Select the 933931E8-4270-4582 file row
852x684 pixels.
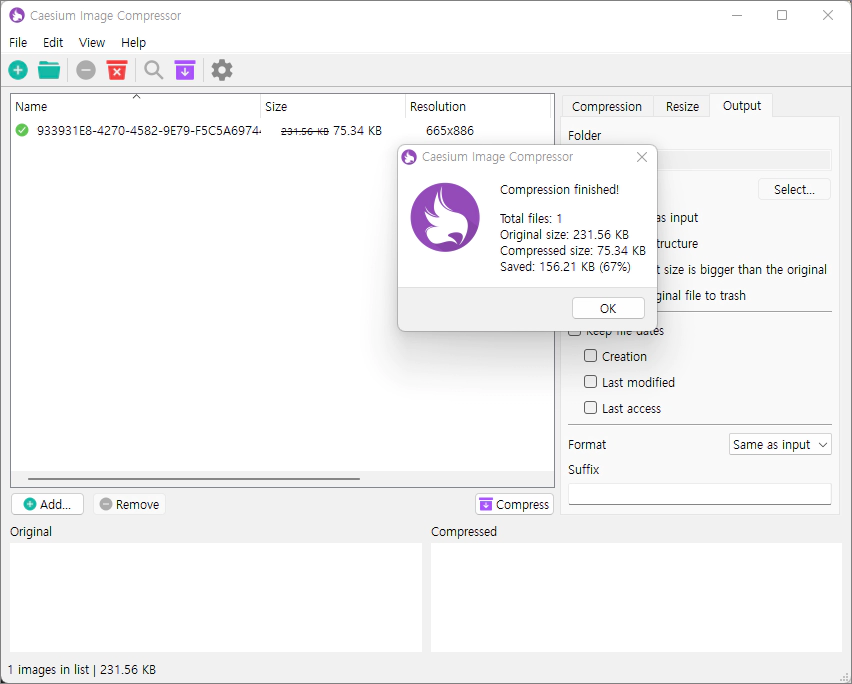pyautogui.click(x=281, y=130)
